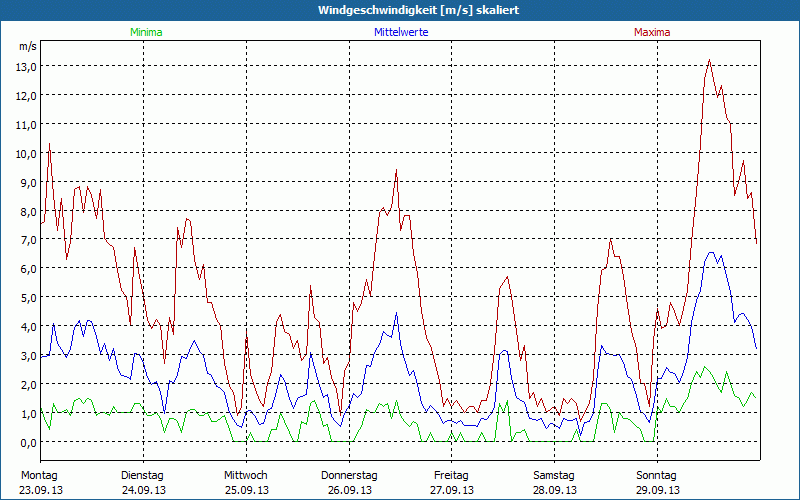Click the 8,0 y-axis value

click(28, 211)
